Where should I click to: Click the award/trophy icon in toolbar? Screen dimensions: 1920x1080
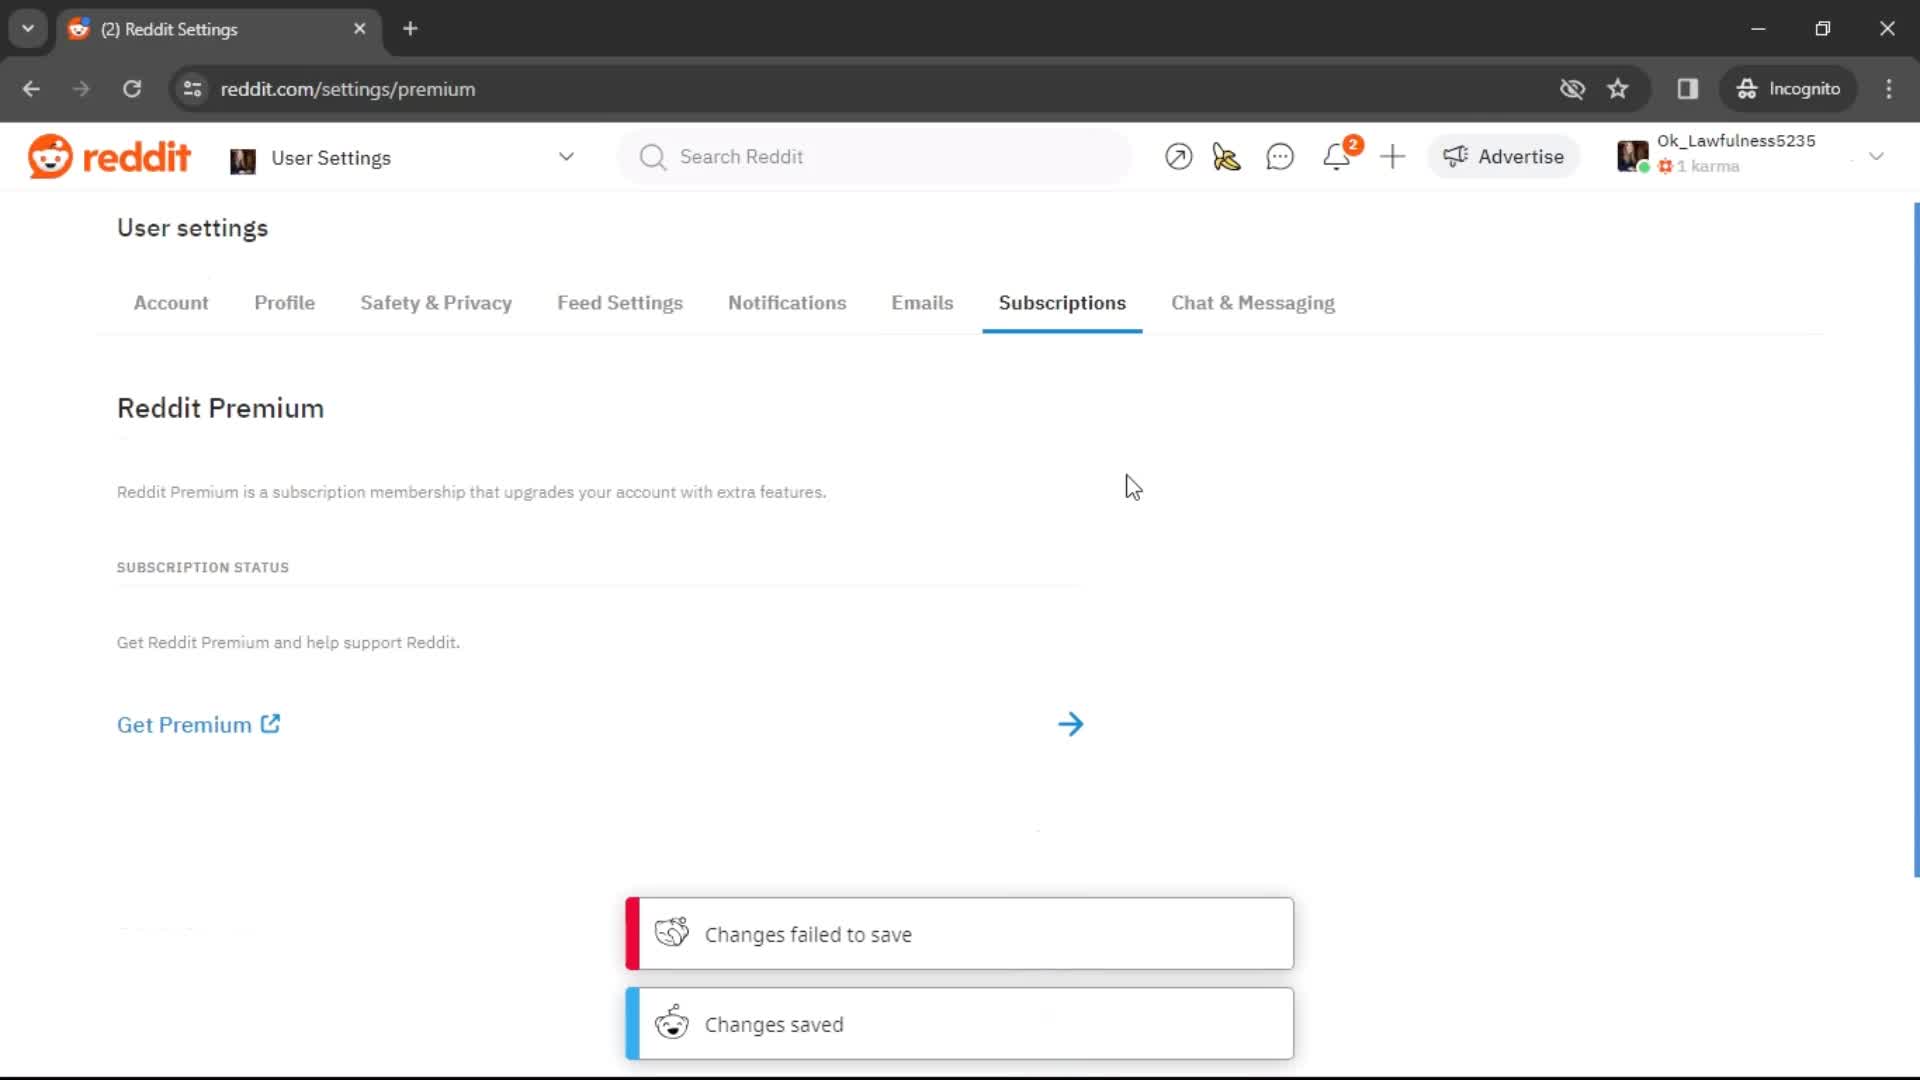pyautogui.click(x=1224, y=157)
